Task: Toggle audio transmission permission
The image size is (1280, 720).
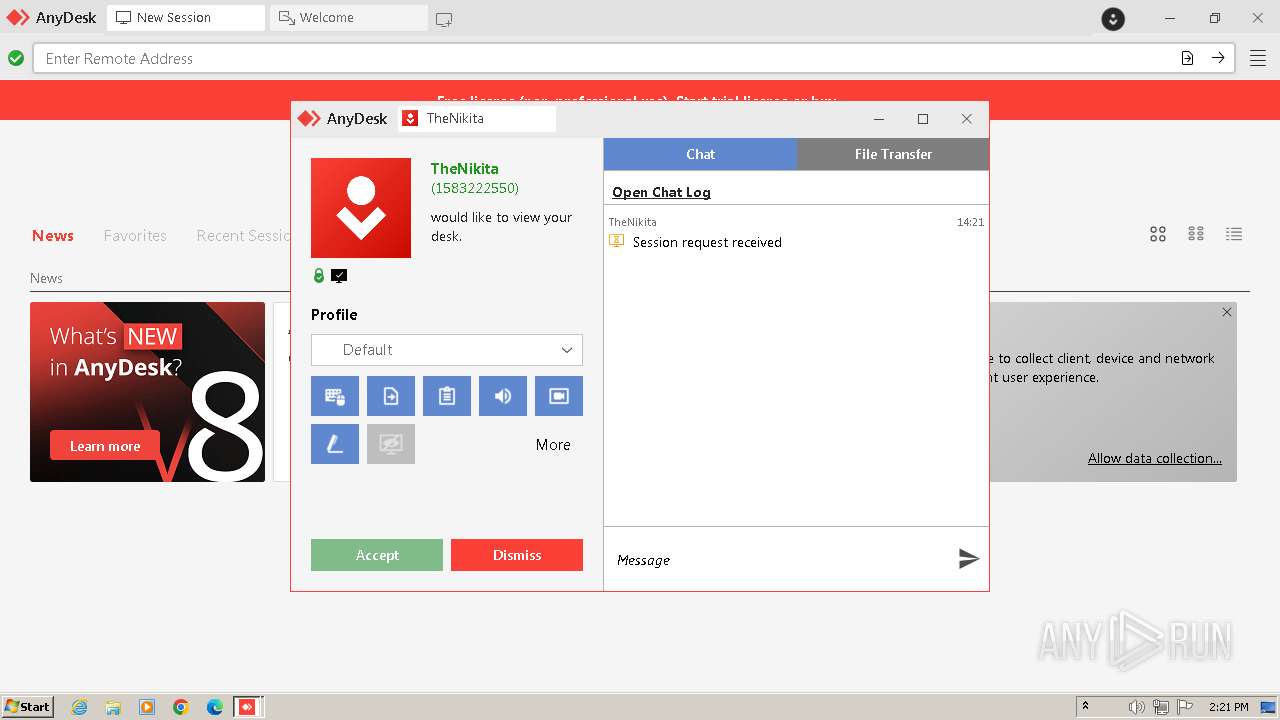Action: (503, 396)
